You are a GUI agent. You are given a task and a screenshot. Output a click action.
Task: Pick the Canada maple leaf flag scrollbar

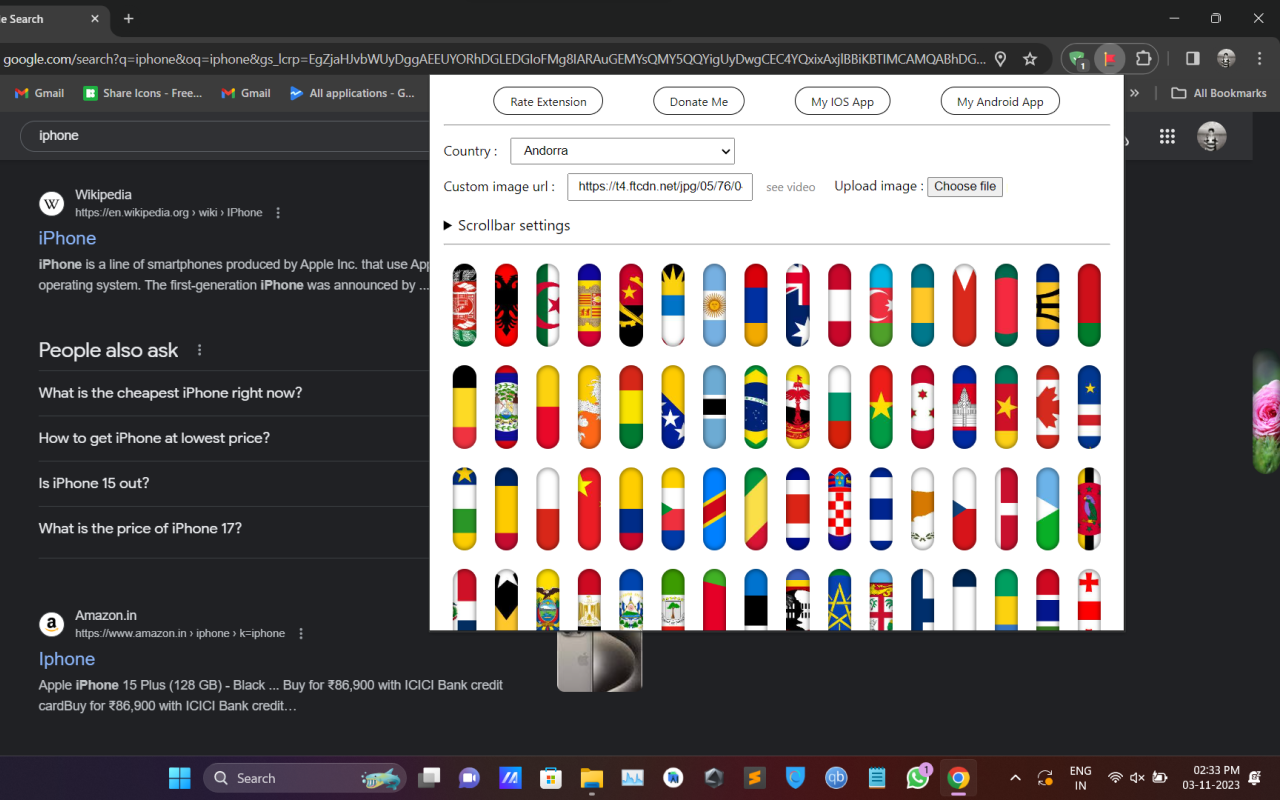1047,407
